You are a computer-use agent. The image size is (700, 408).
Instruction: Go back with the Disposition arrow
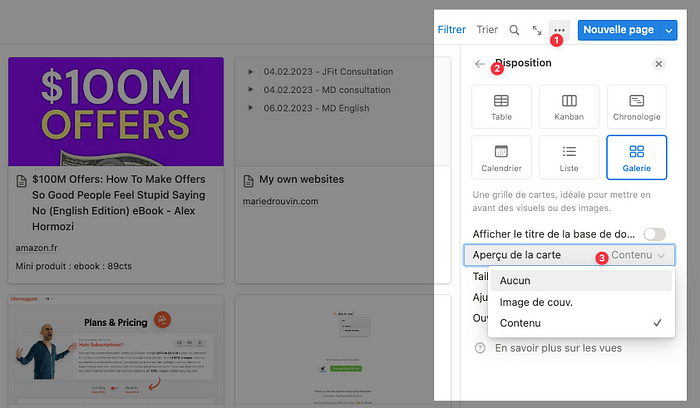480,64
